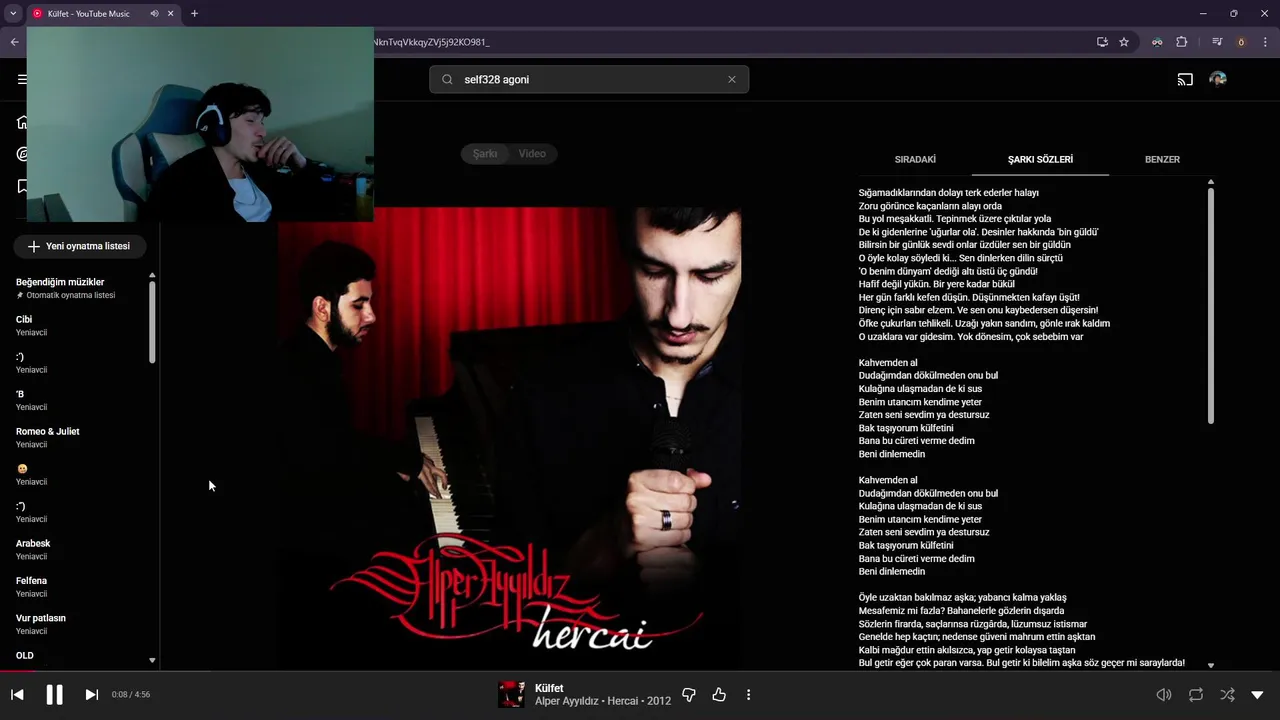Click the song title Külfet in player bar
The height and width of the screenshot is (720, 1280).
549,688
